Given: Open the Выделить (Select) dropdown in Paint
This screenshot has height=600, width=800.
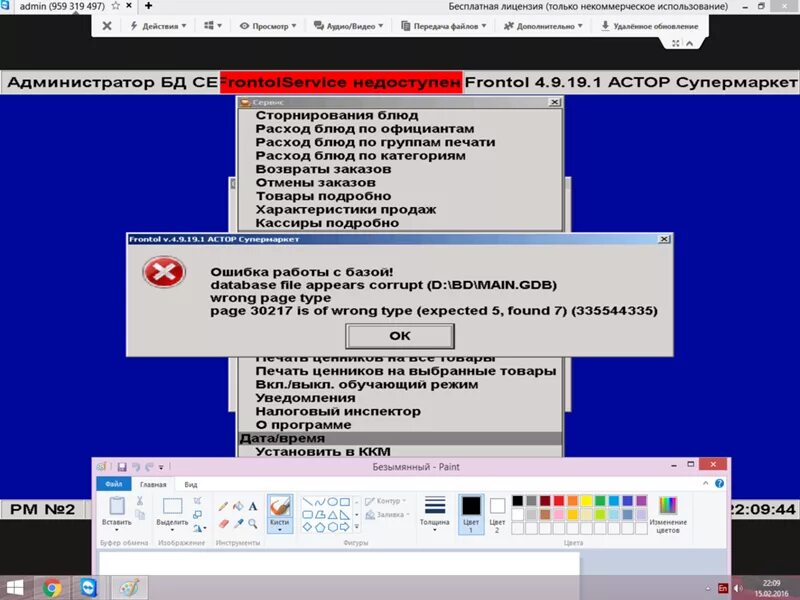Looking at the screenshot, I should pos(172,526).
